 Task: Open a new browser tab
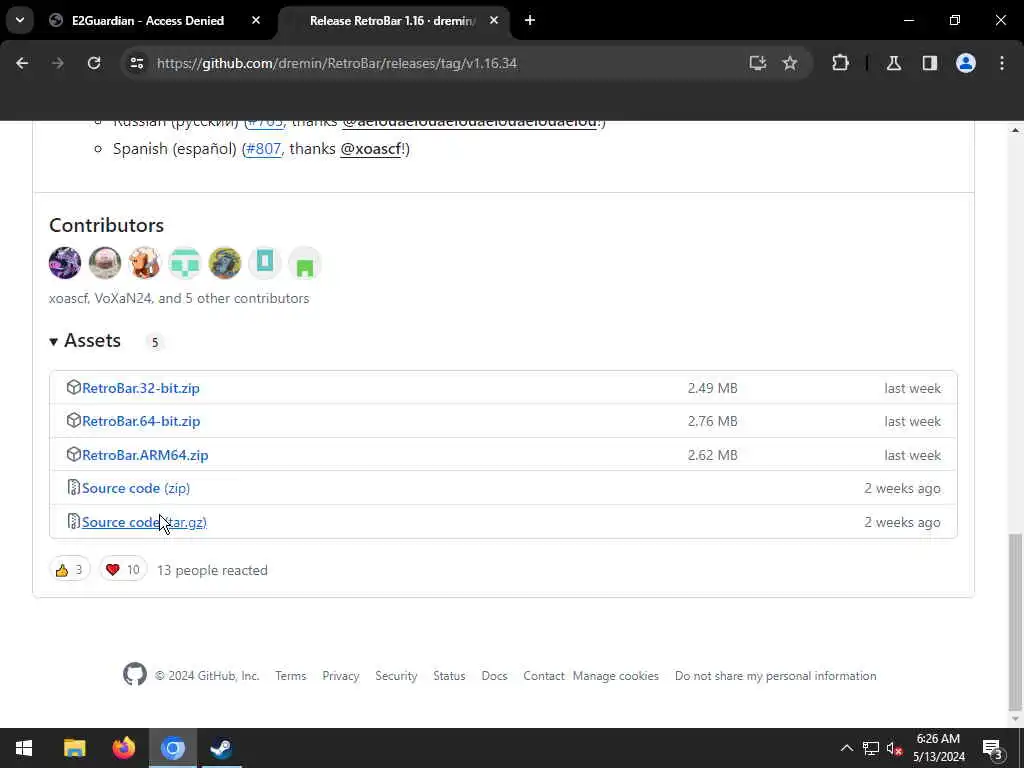[530, 20]
